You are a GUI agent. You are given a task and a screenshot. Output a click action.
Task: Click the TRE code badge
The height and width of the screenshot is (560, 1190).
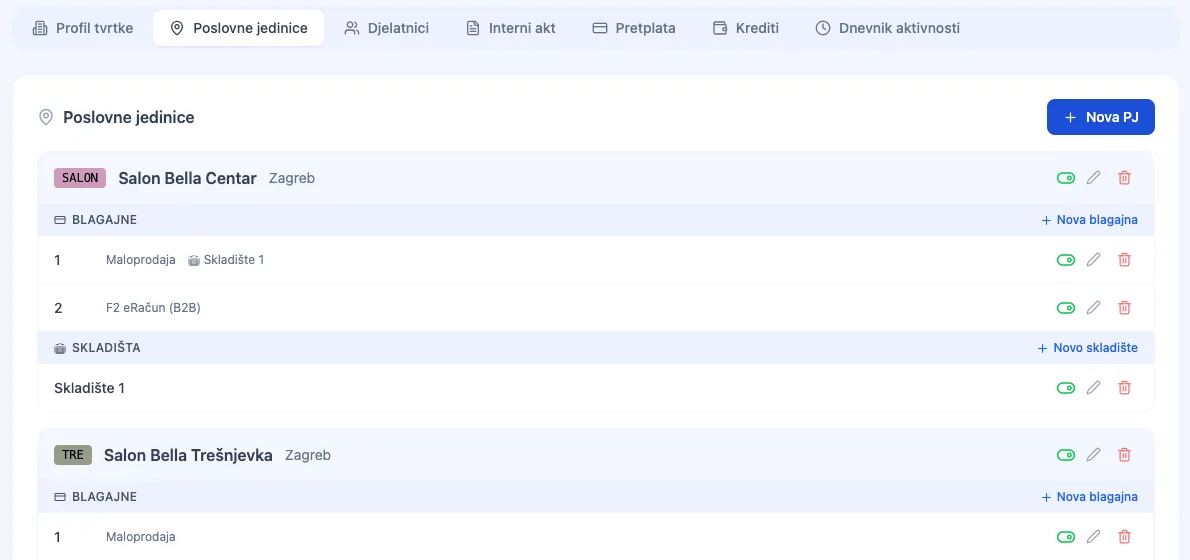(x=73, y=455)
